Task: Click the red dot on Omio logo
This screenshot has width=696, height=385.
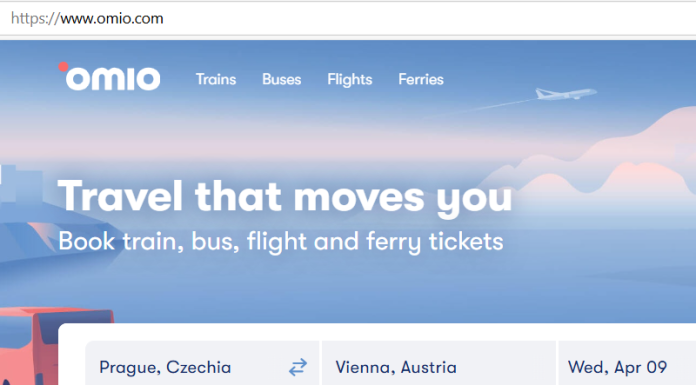Action: pos(63,67)
